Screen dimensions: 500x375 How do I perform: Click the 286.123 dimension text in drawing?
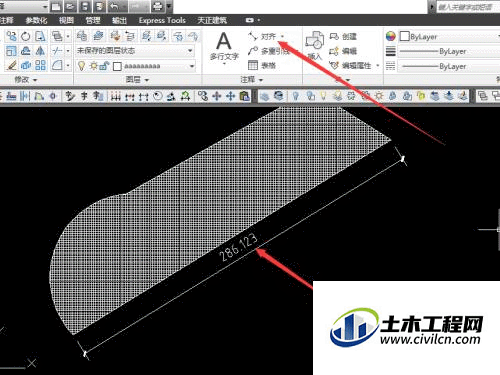click(238, 247)
